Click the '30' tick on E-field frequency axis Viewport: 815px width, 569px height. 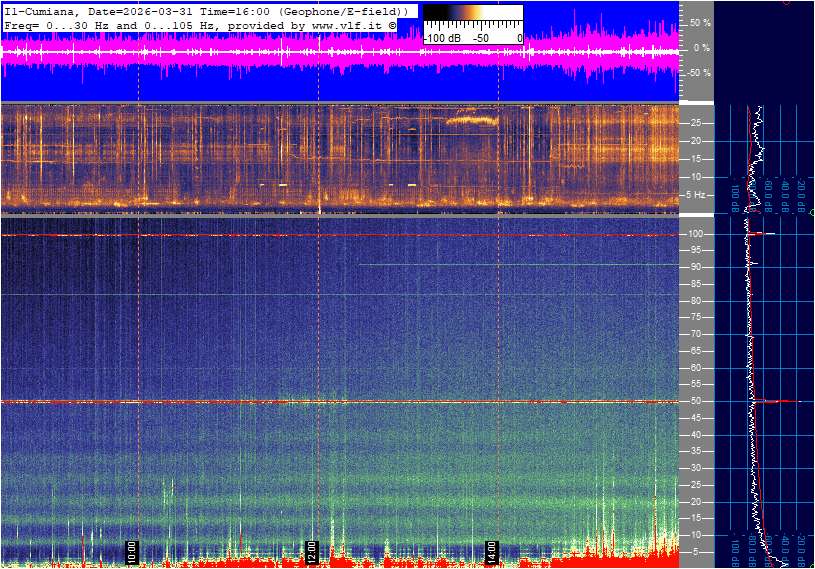click(x=695, y=468)
